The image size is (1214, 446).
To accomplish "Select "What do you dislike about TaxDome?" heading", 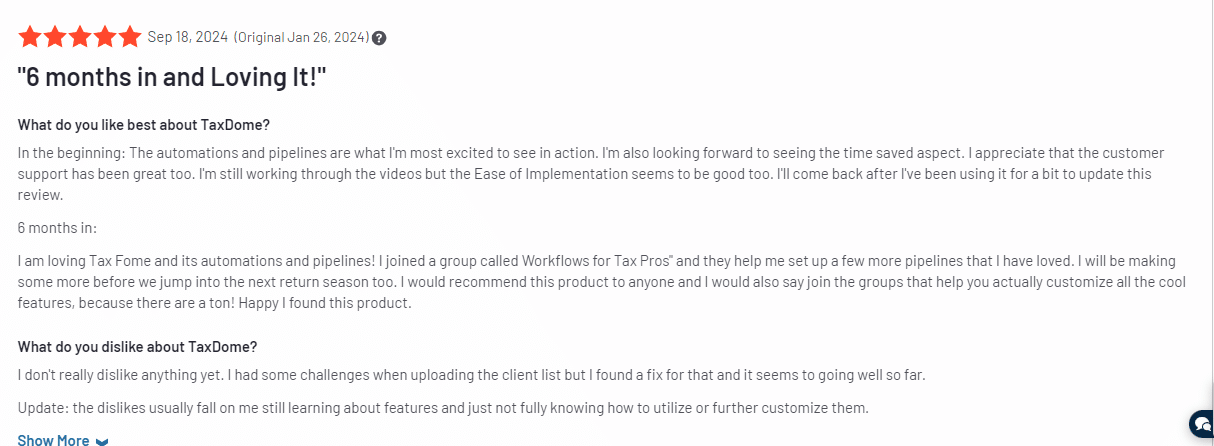I will 138,347.
